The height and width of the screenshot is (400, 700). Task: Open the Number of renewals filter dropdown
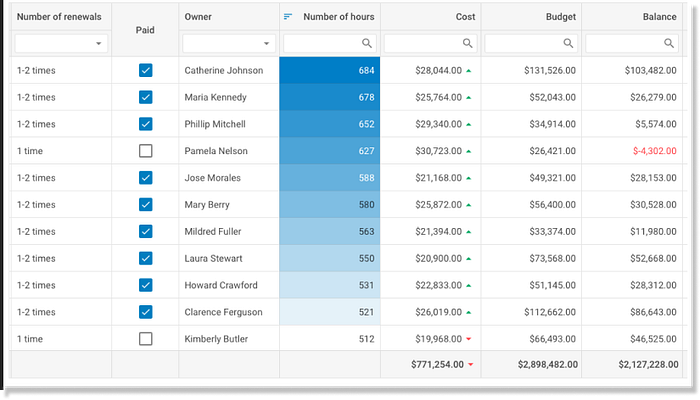98,43
